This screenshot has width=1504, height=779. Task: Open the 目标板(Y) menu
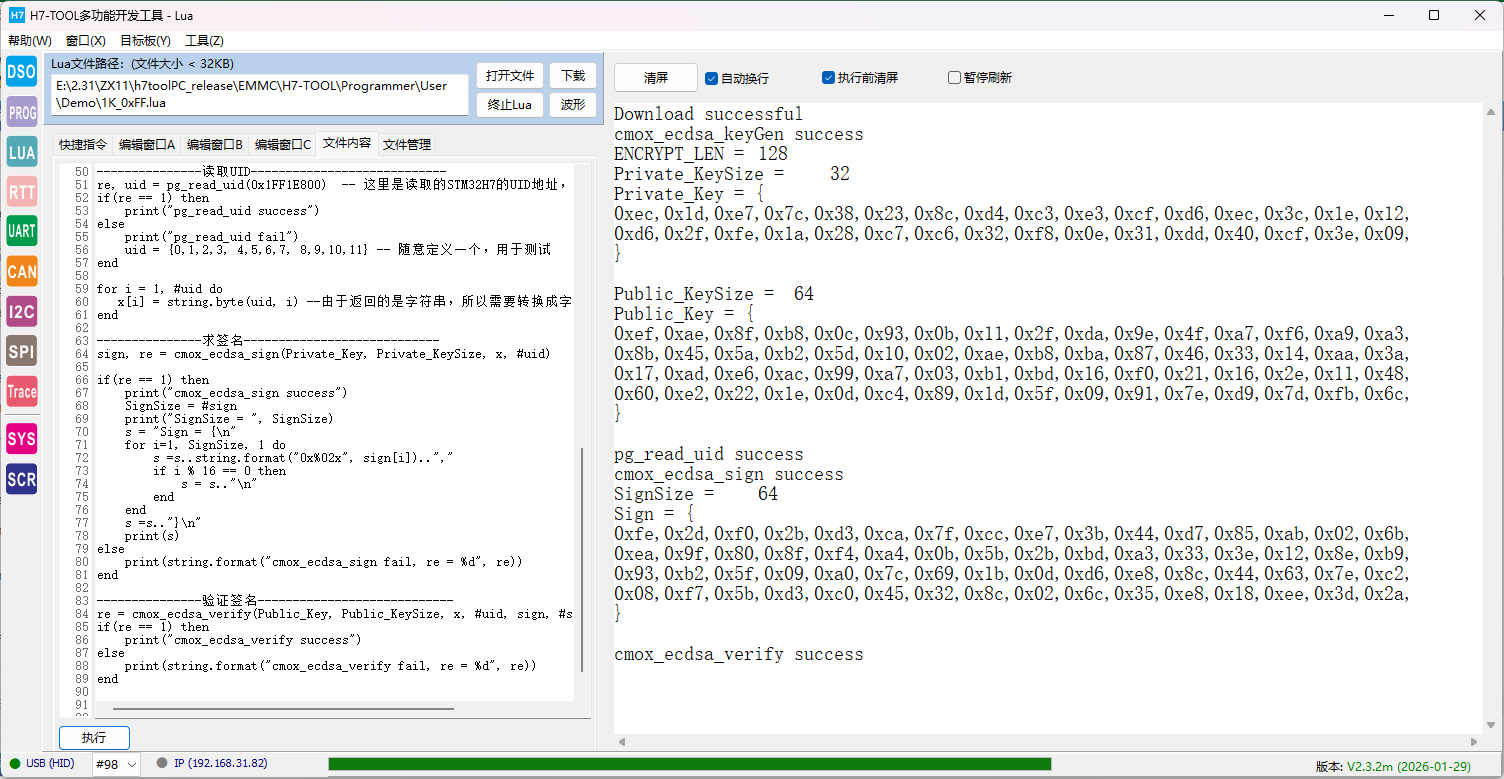145,41
